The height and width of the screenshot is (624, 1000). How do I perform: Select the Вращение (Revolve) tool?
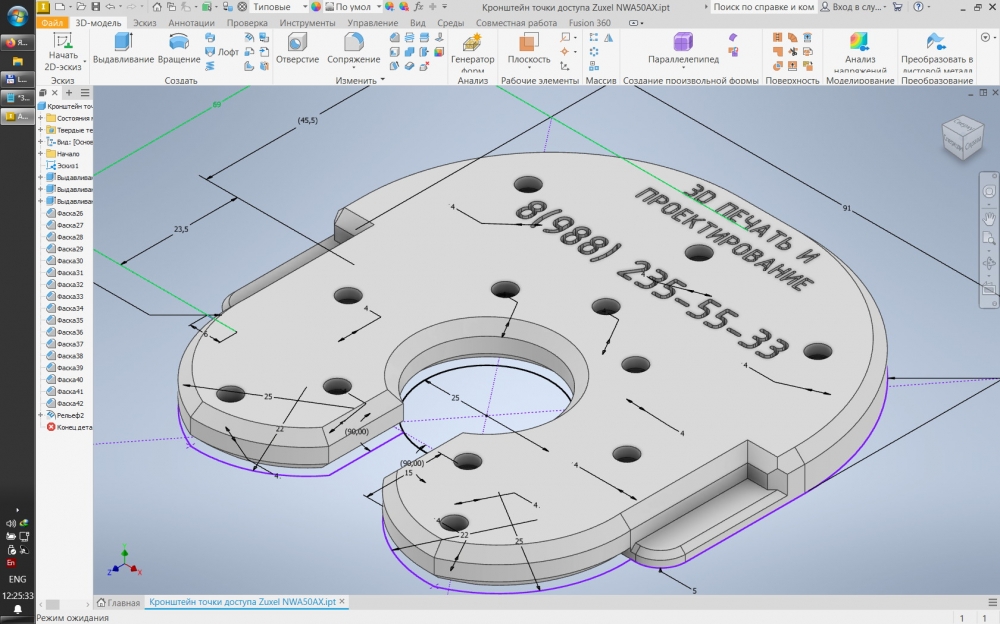[x=179, y=47]
